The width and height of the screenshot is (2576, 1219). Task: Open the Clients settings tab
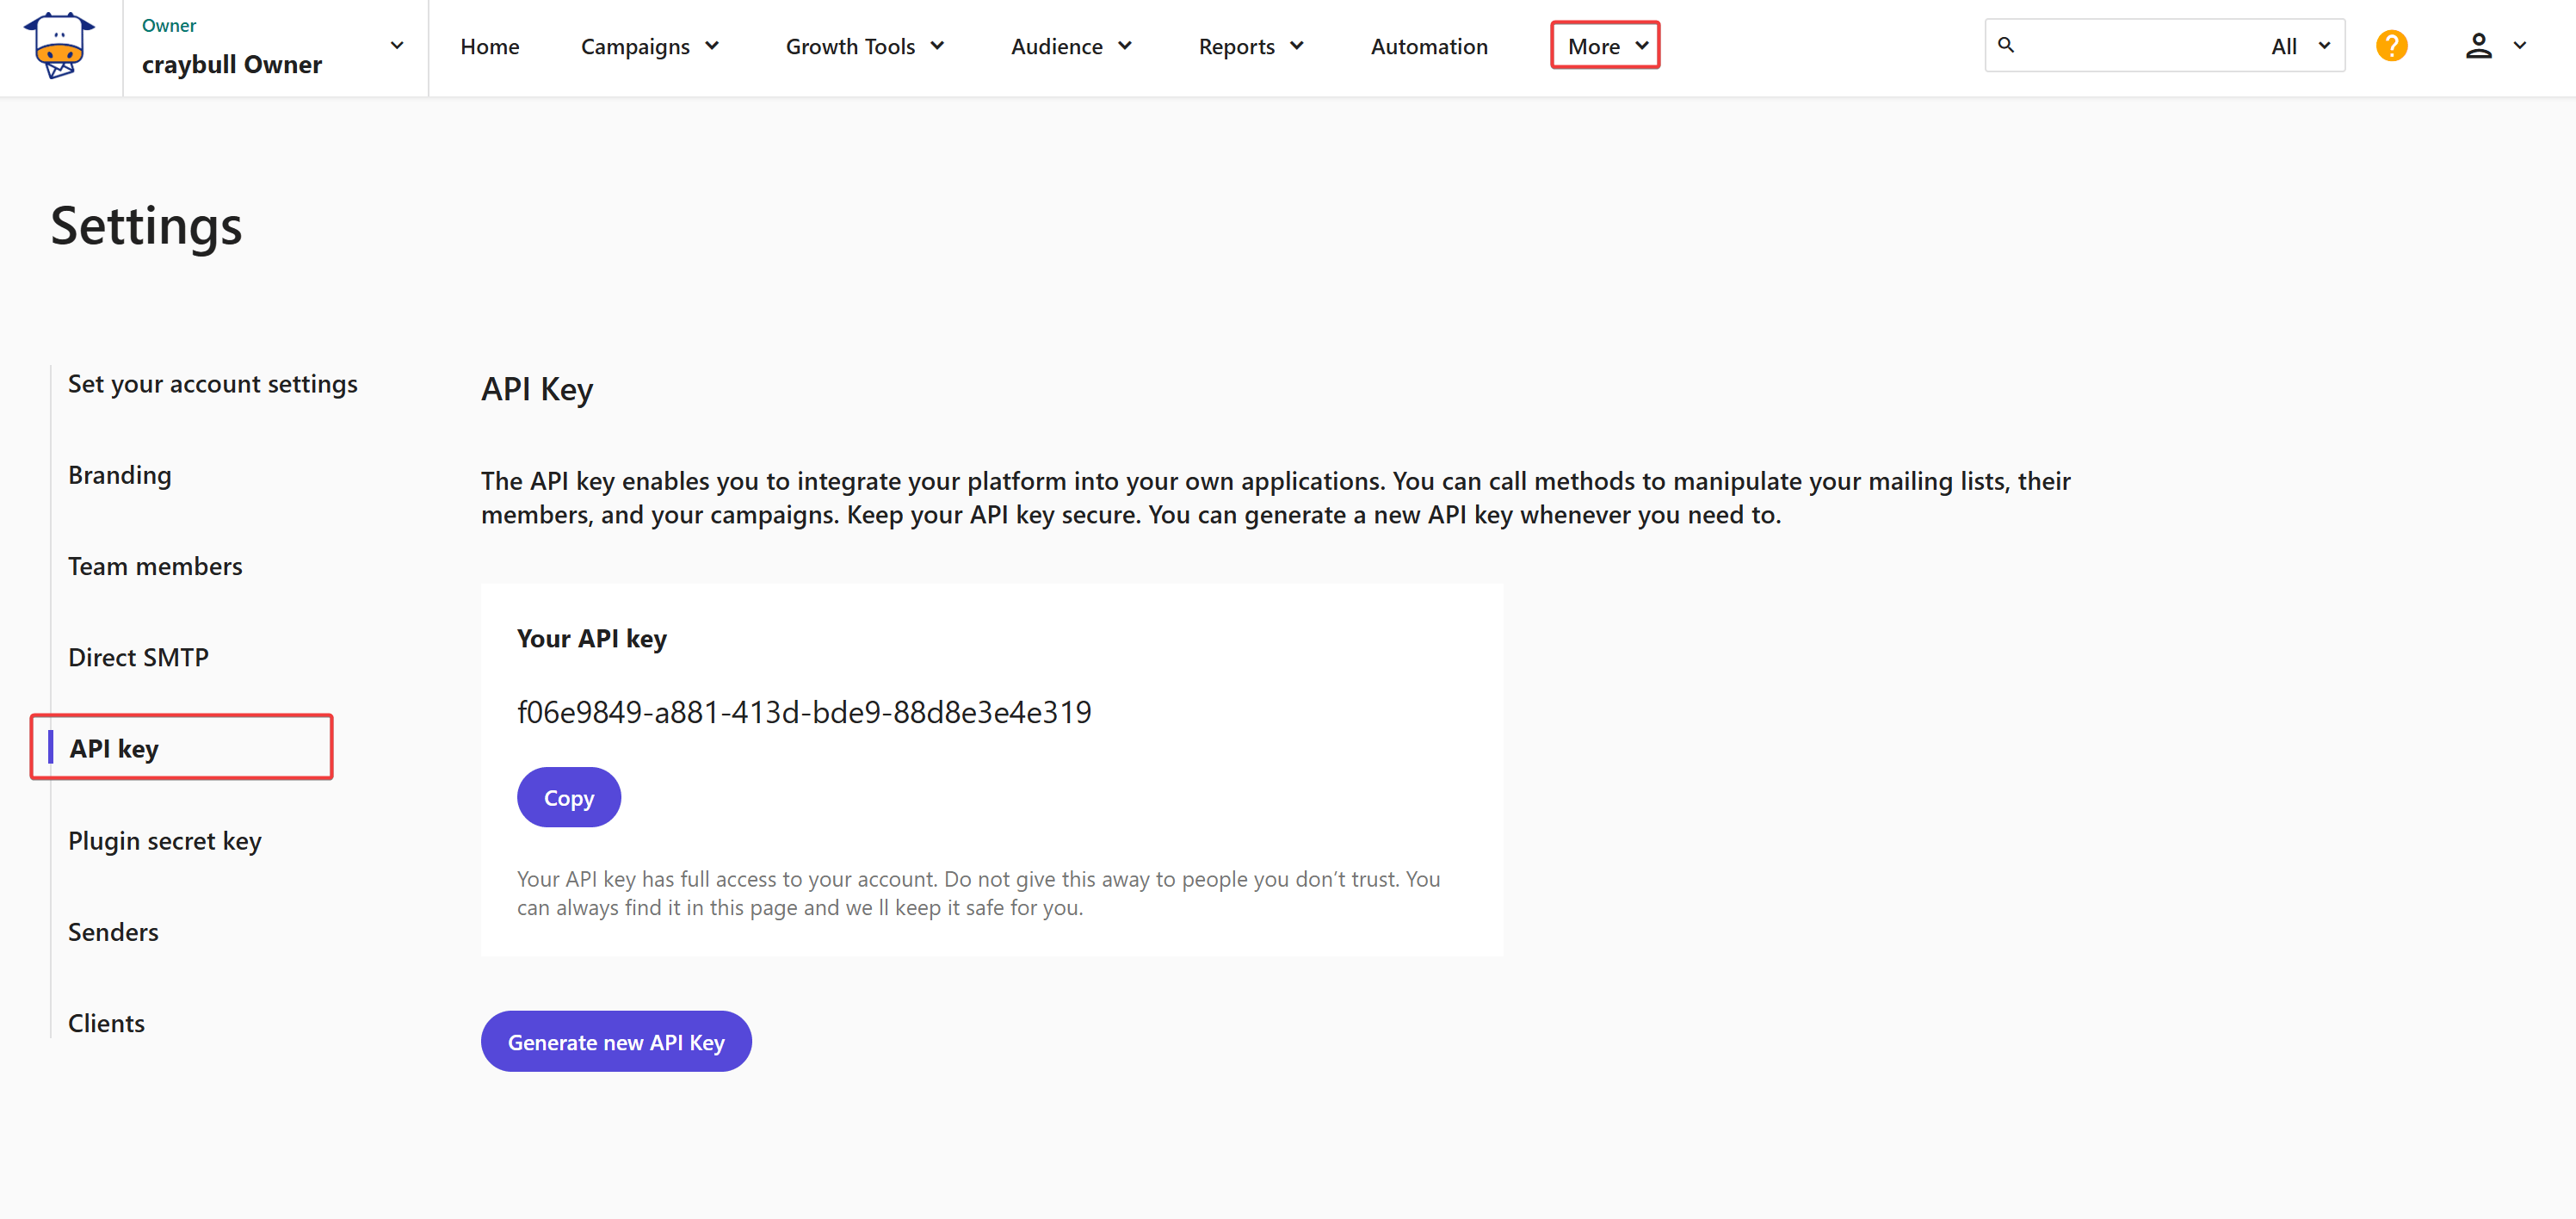[106, 1022]
